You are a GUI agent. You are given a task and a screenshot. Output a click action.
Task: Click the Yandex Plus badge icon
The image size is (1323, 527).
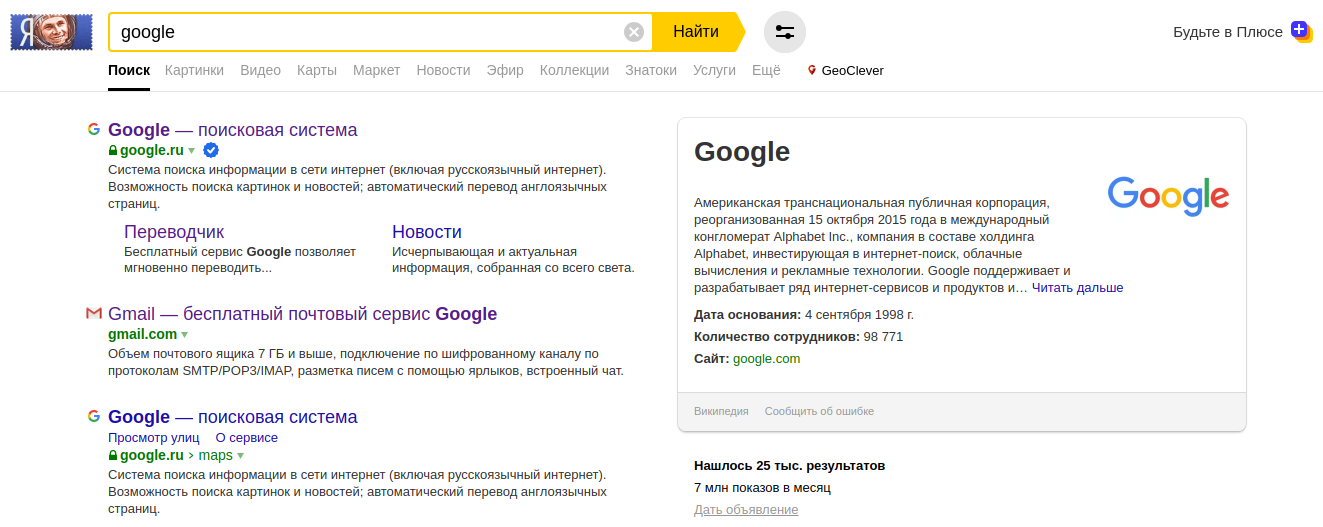point(1301,31)
